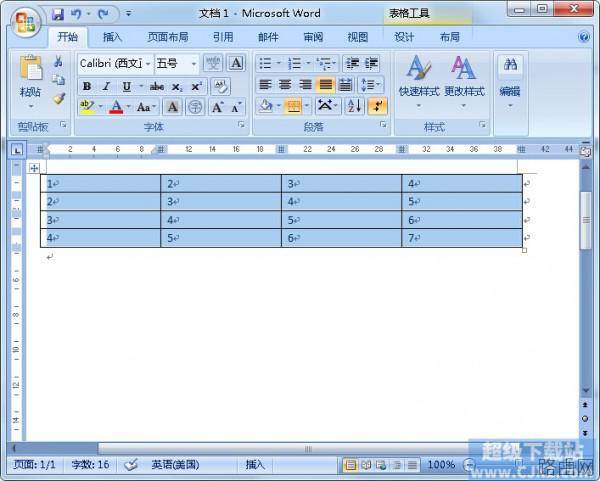Toggle distributed alignment

tap(345, 85)
